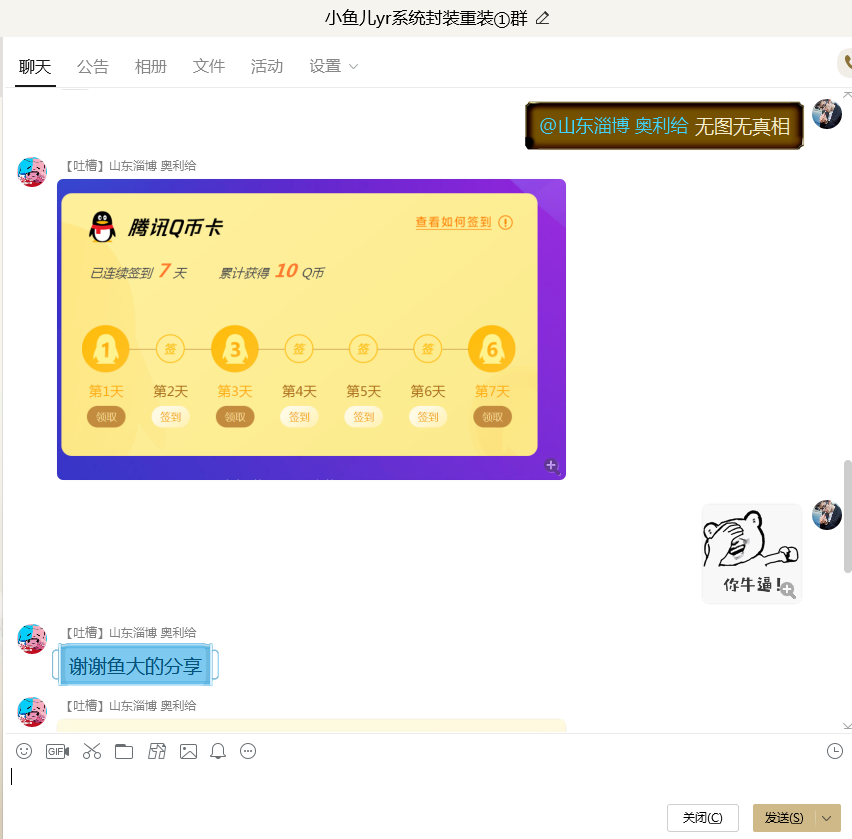
Task: Open the 查看如何签到 link
Action: pyautogui.click(x=453, y=222)
